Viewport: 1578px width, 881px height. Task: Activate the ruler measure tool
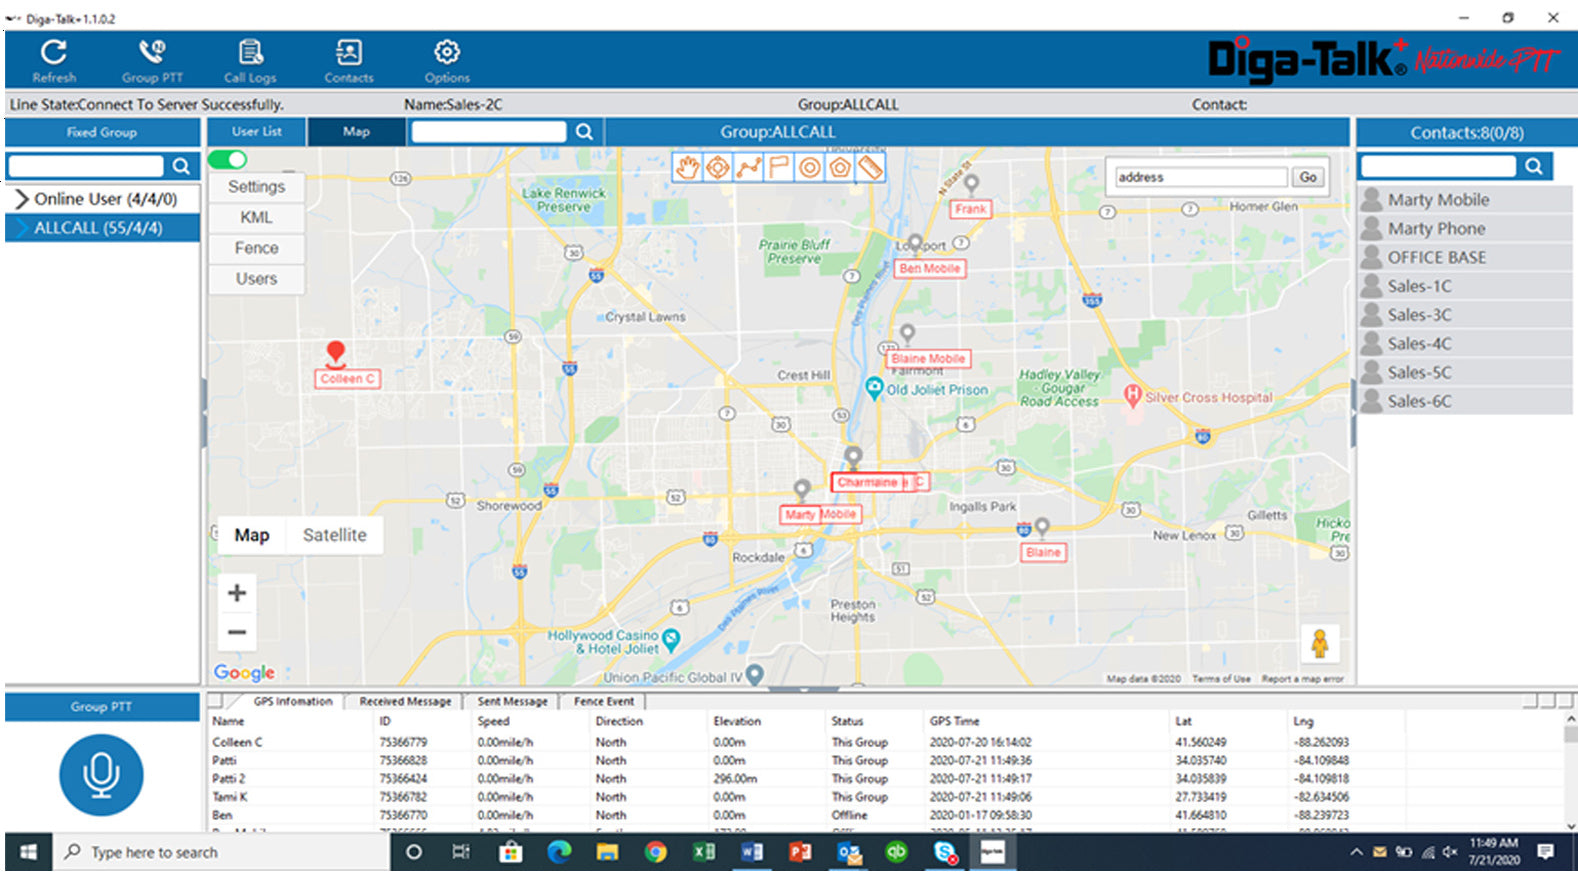click(871, 168)
